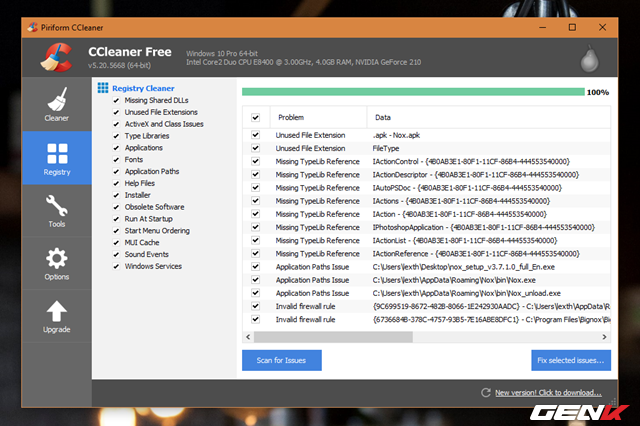Toggle Windows Services checkbox
This screenshot has width=640, height=426.
116,266
